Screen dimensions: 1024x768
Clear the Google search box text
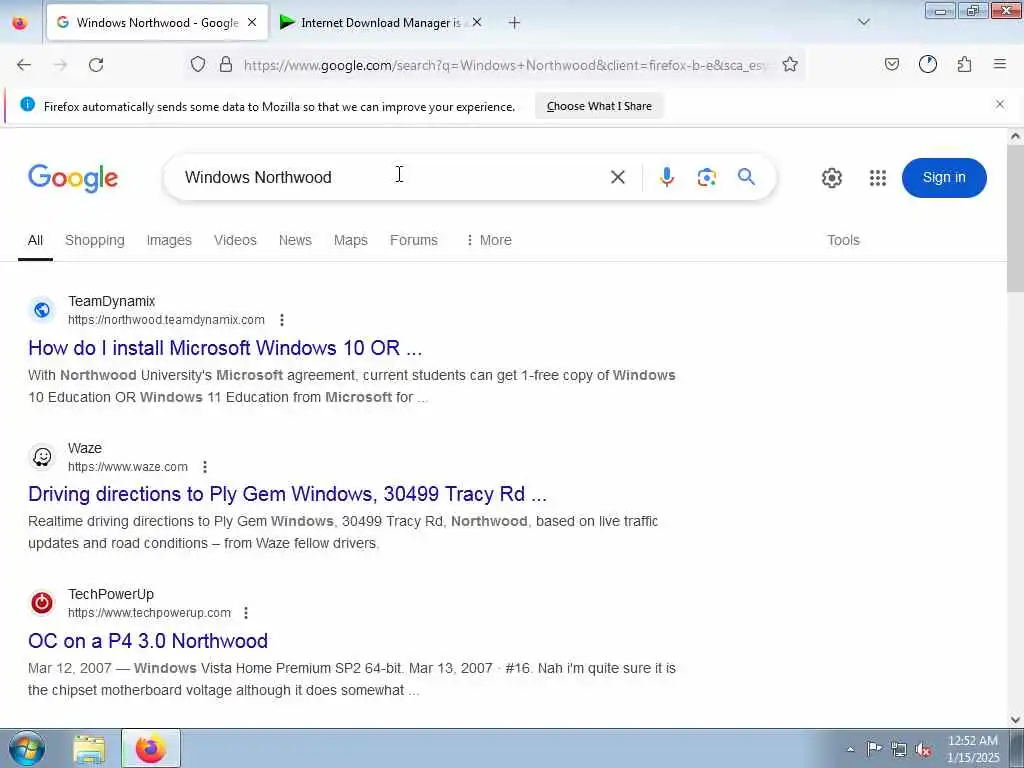618,177
